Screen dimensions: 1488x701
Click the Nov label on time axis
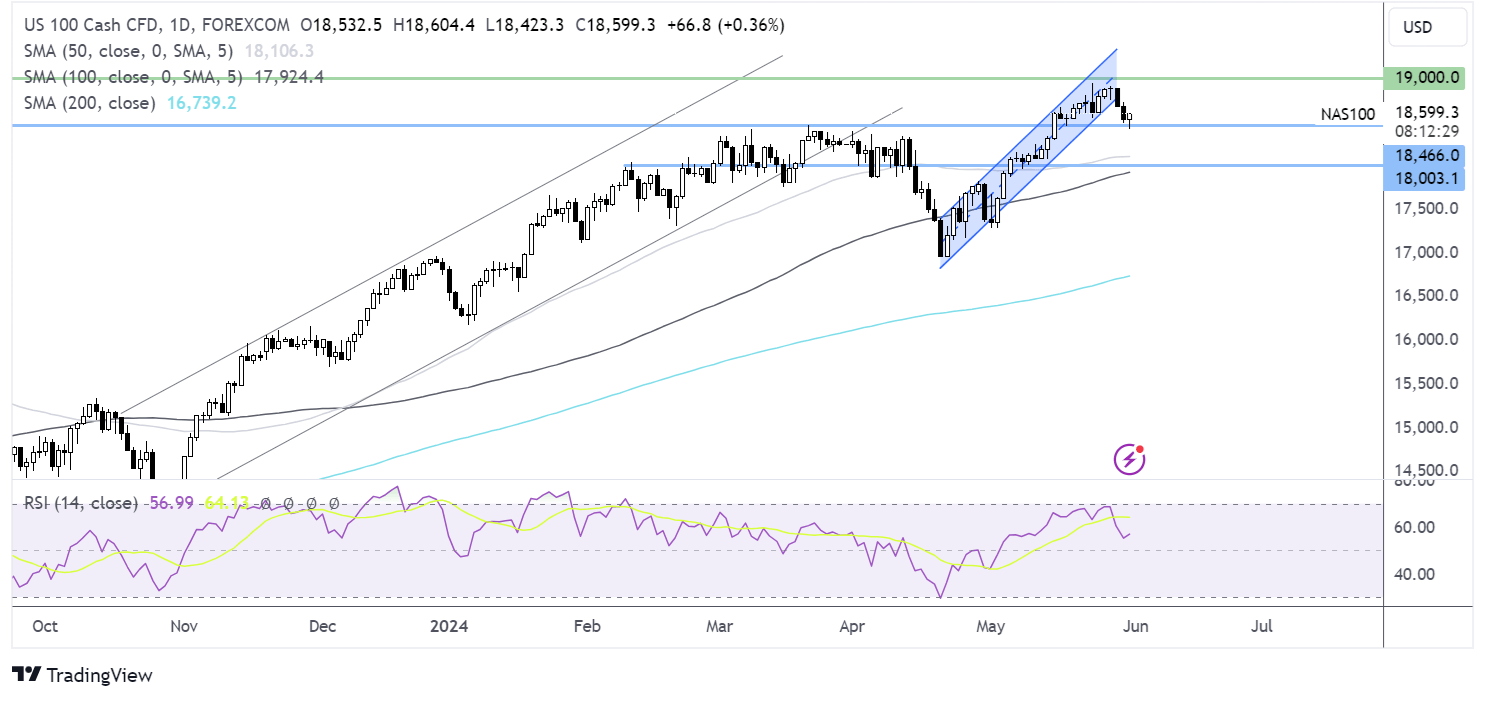(184, 627)
